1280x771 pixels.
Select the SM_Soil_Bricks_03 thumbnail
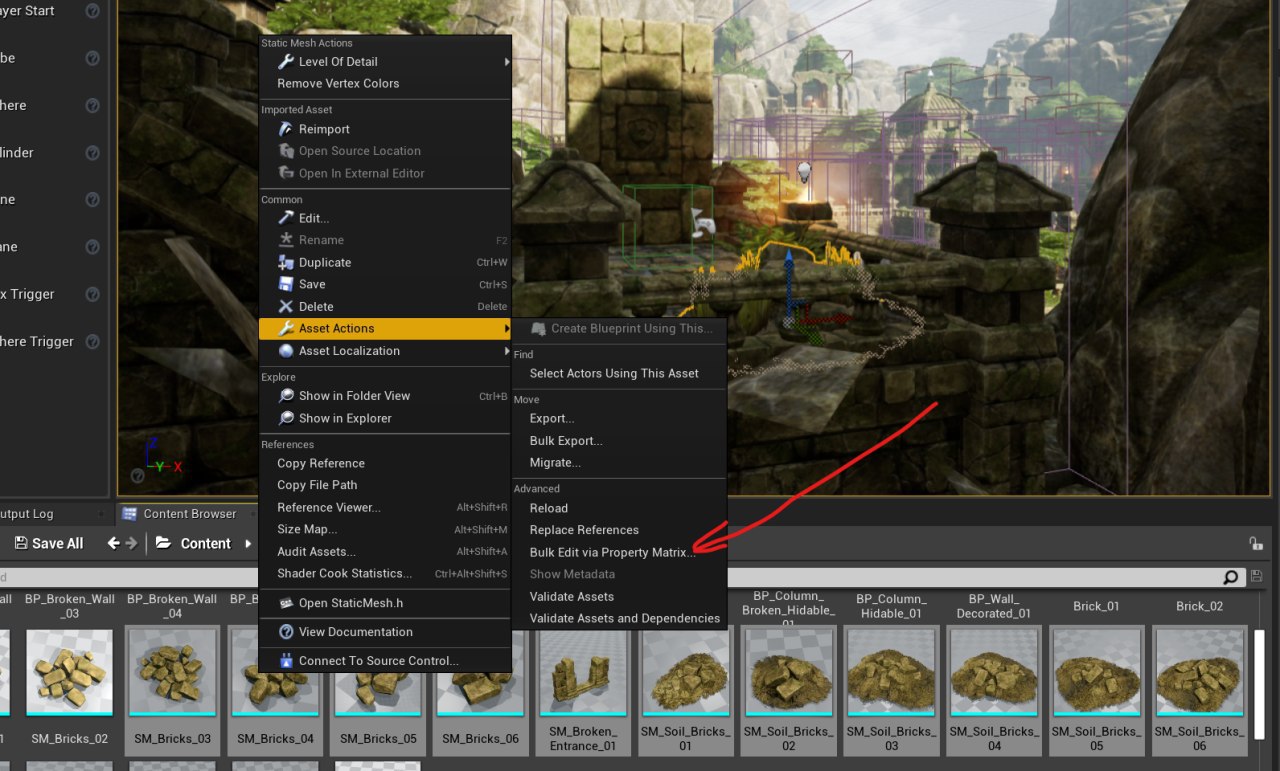pos(891,671)
